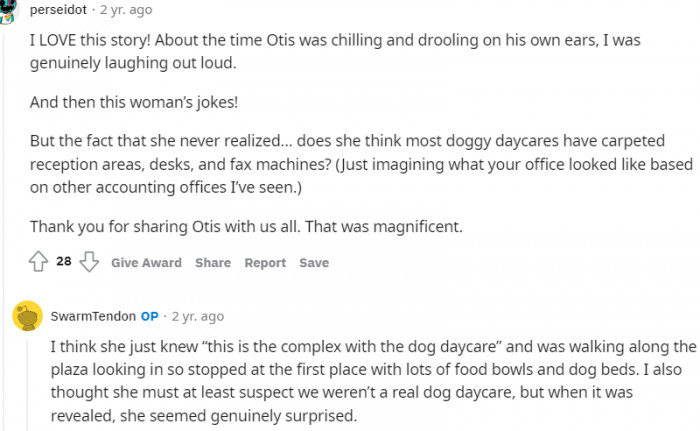Share perseidot's comment
The image size is (700, 431).
coord(212,262)
